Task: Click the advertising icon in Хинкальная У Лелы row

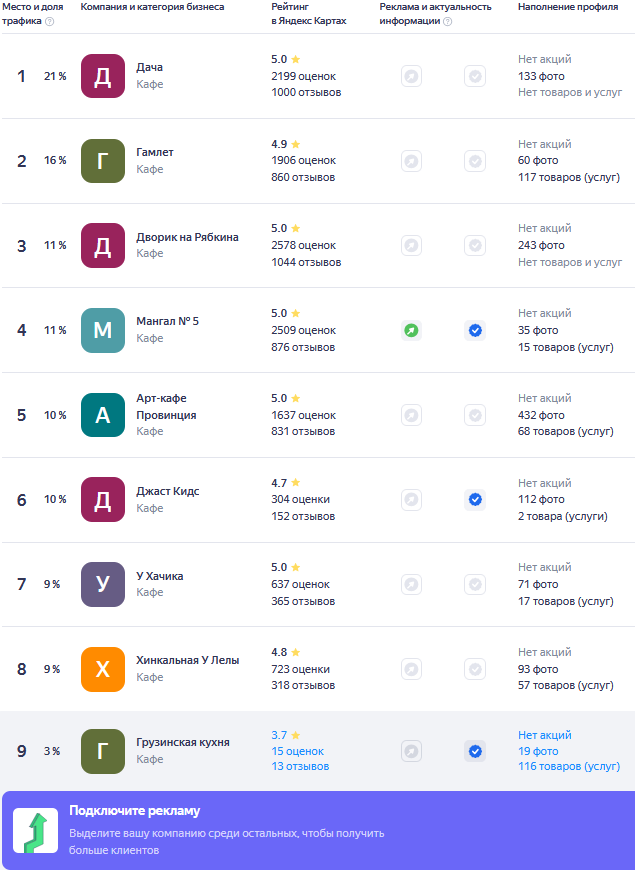Action: [411, 669]
